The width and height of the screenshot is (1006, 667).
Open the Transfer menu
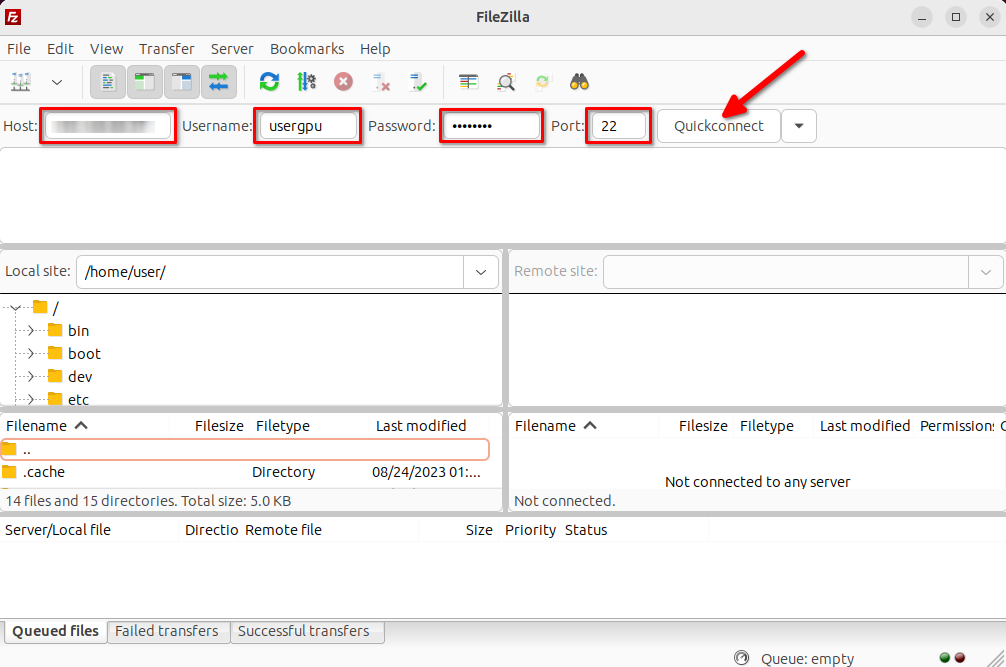(x=167, y=49)
